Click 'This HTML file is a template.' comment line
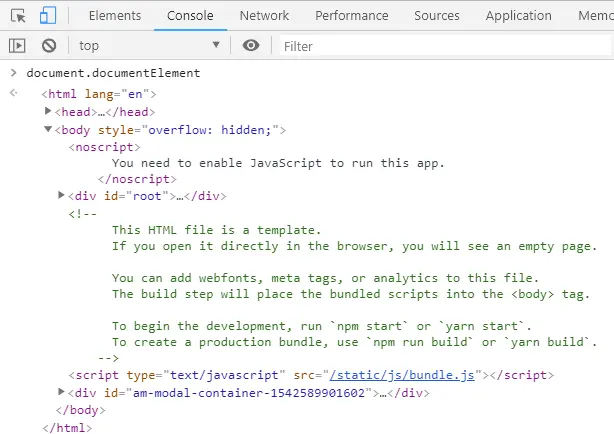Viewport: 614px width, 434px height. coord(217,230)
